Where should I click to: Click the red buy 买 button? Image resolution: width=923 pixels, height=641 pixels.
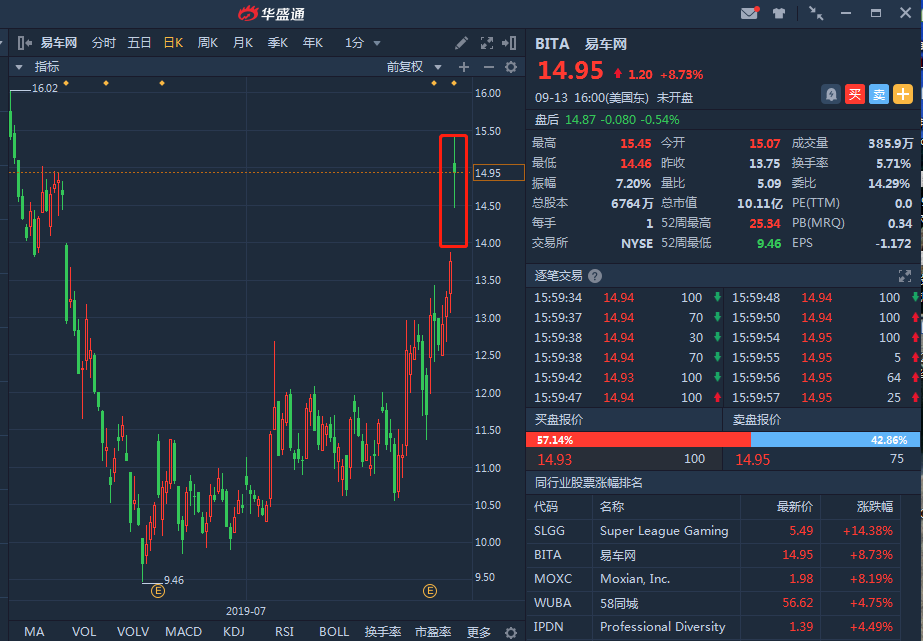[855, 94]
